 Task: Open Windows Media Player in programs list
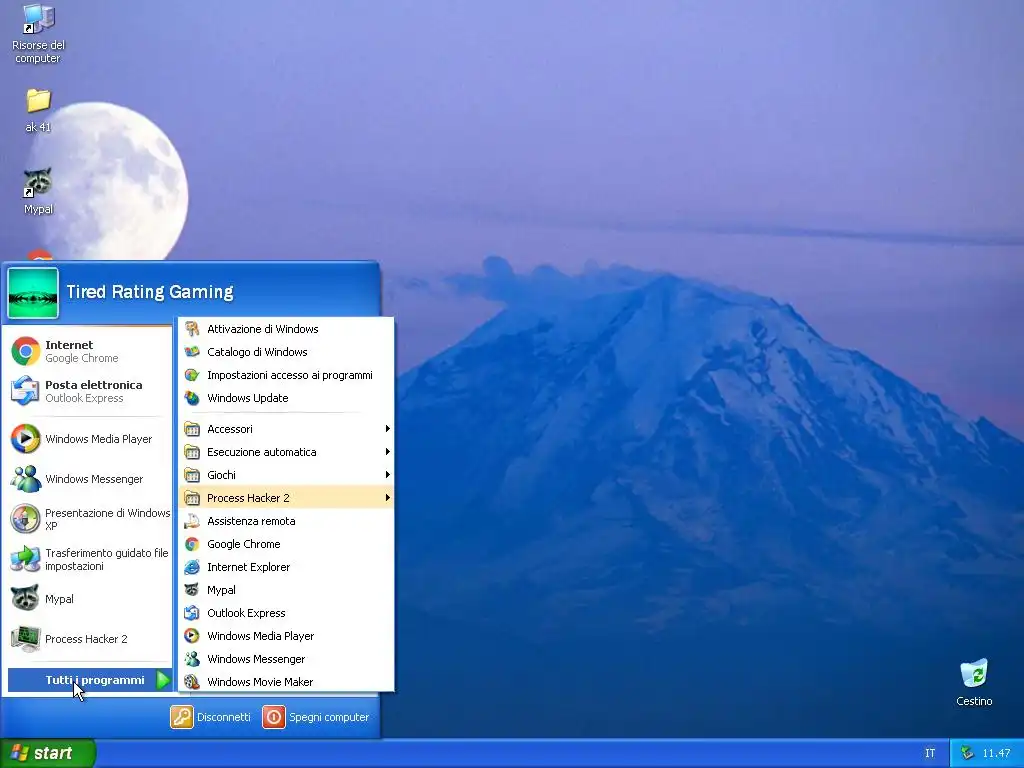(286, 636)
